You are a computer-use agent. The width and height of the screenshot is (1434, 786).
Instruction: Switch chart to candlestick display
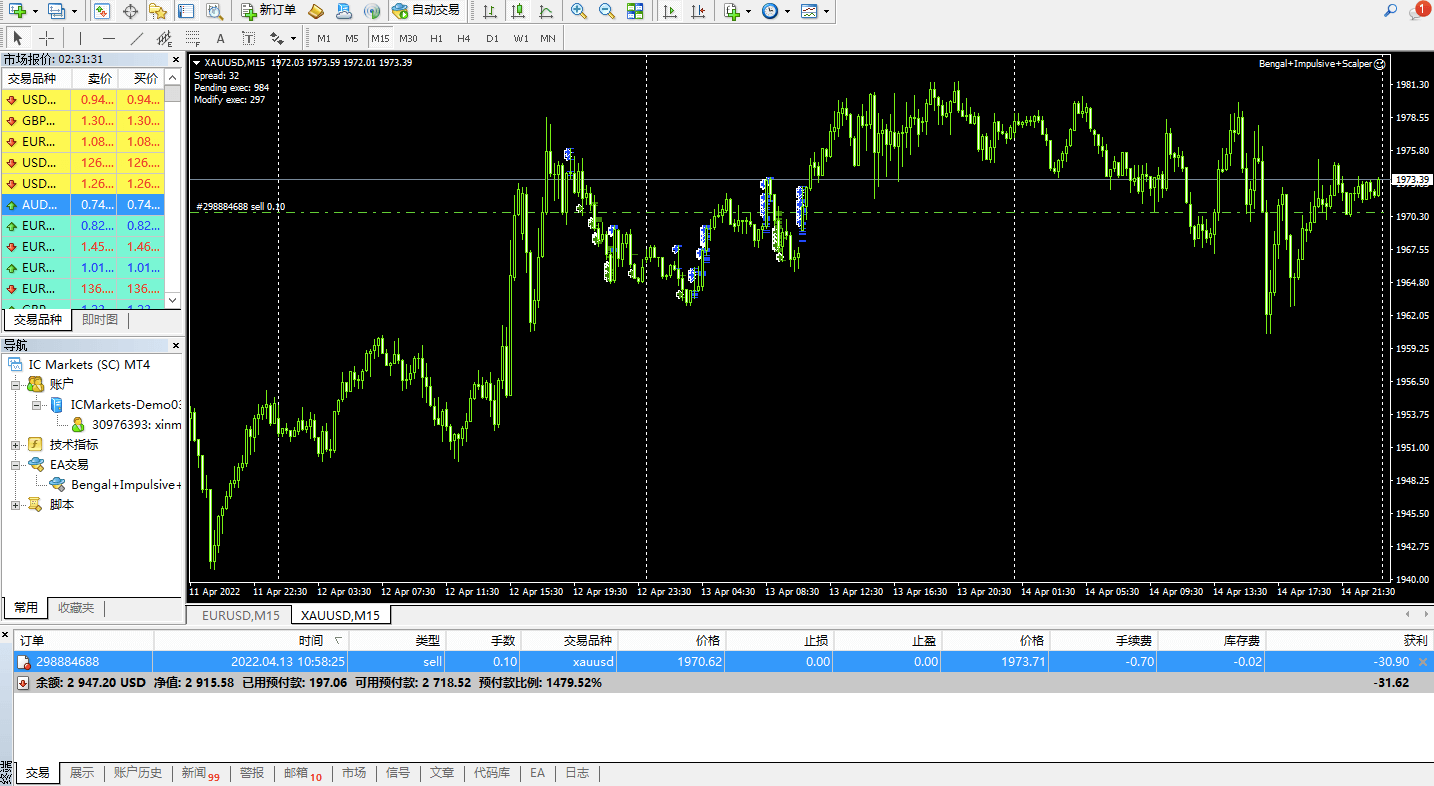(x=518, y=11)
